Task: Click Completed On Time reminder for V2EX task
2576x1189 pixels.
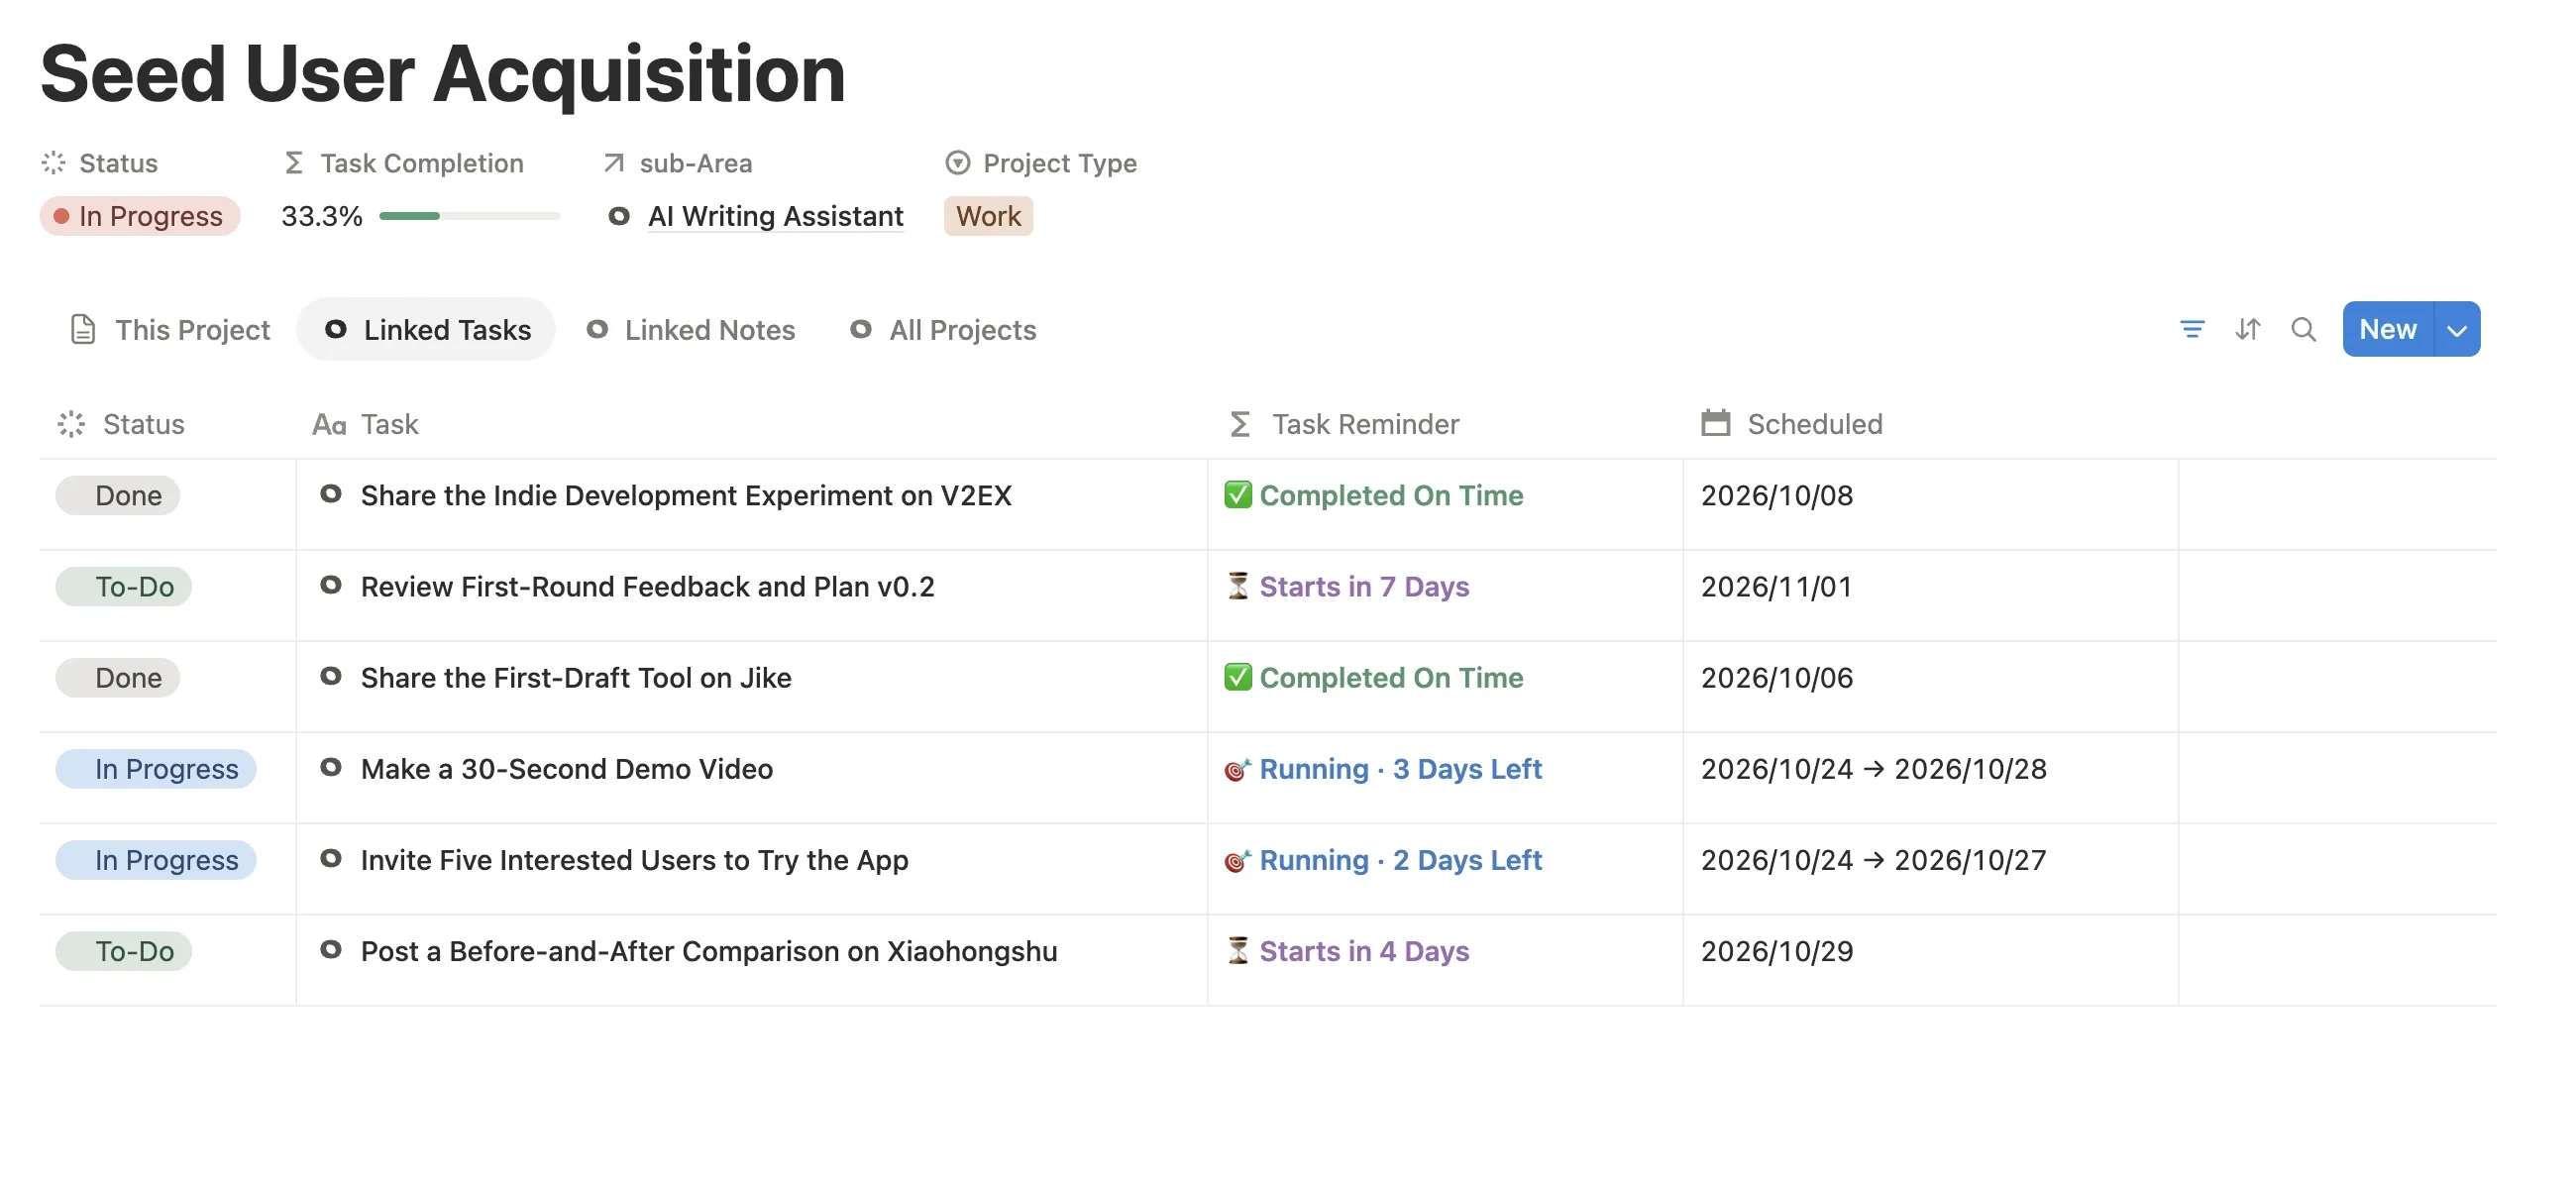Action: [x=1374, y=495]
